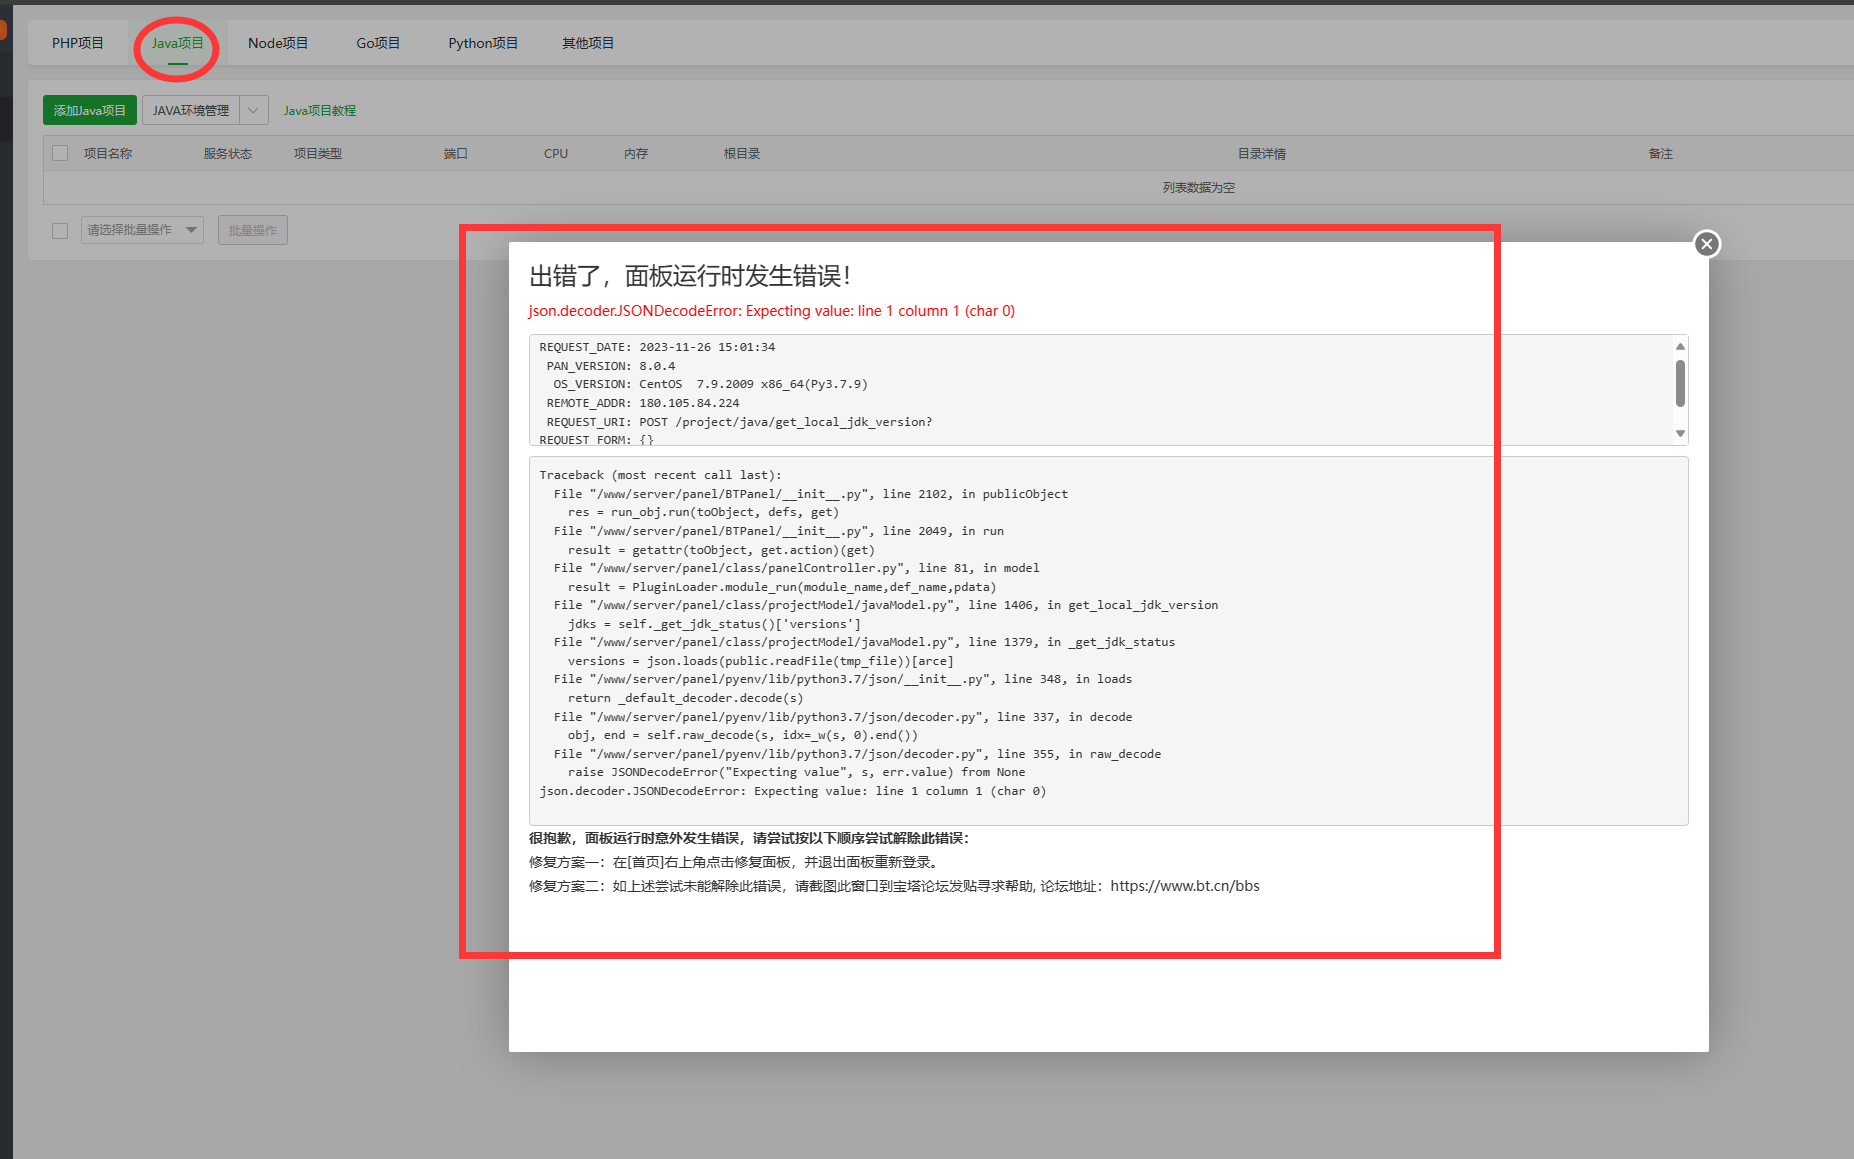Click the 批量操作 button
The height and width of the screenshot is (1159, 1854).
tap(252, 230)
